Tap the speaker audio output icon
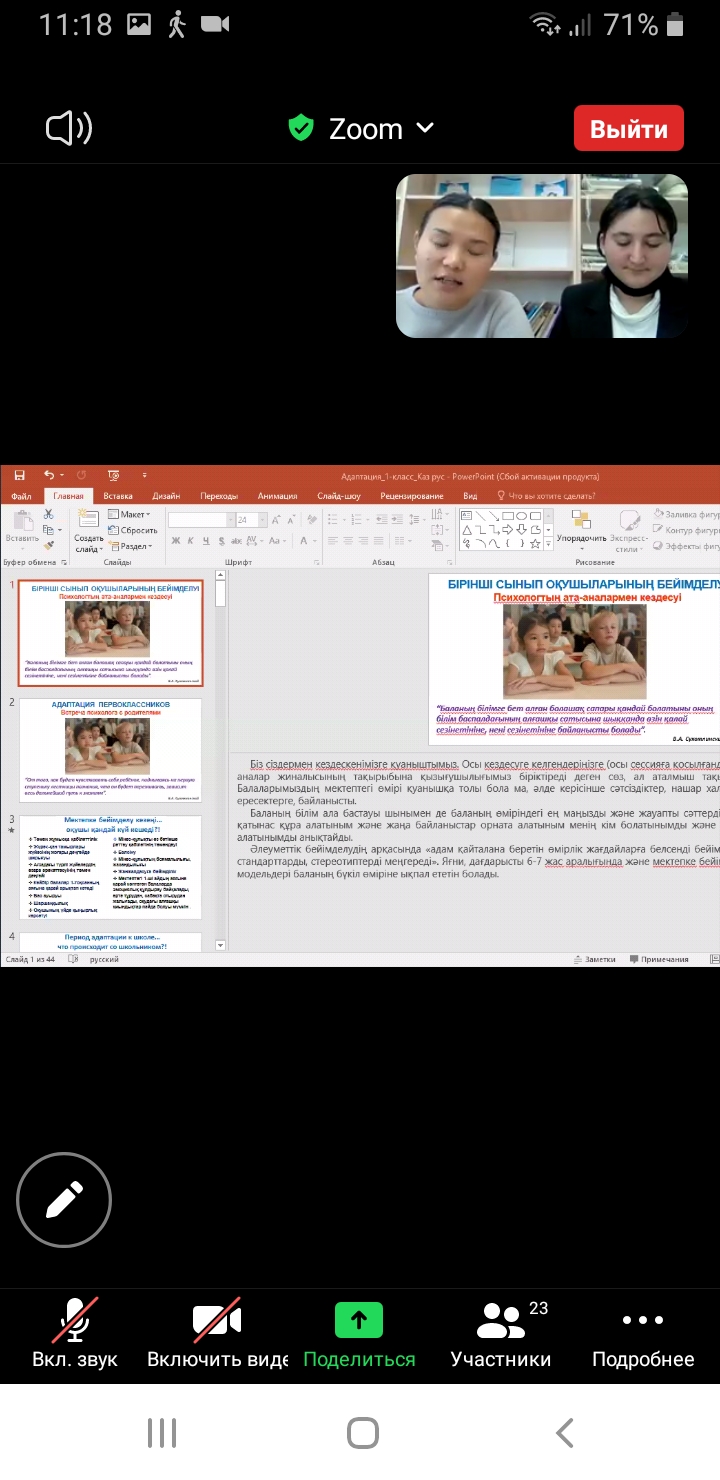This screenshot has height=1480, width=720. 69,129
